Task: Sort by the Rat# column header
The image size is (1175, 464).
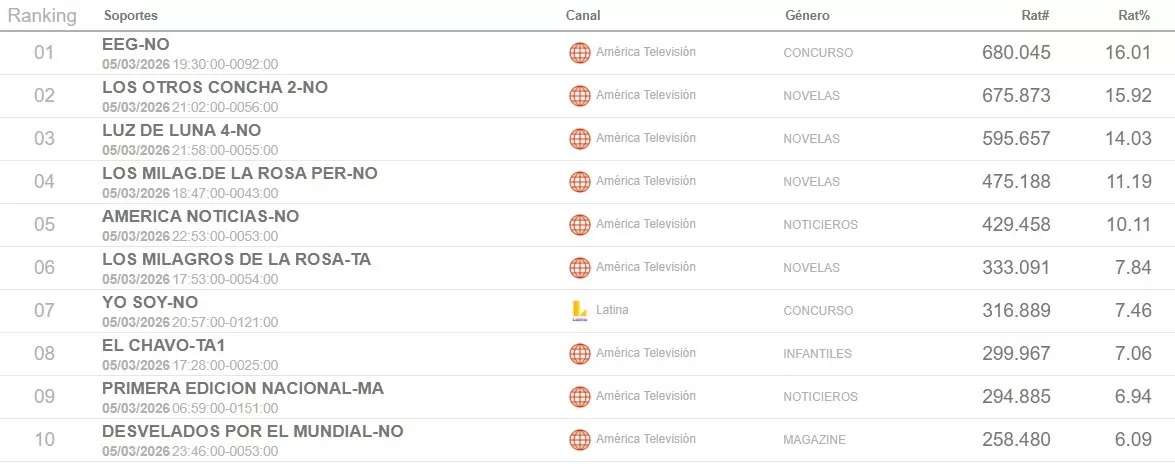Action: (x=1035, y=16)
